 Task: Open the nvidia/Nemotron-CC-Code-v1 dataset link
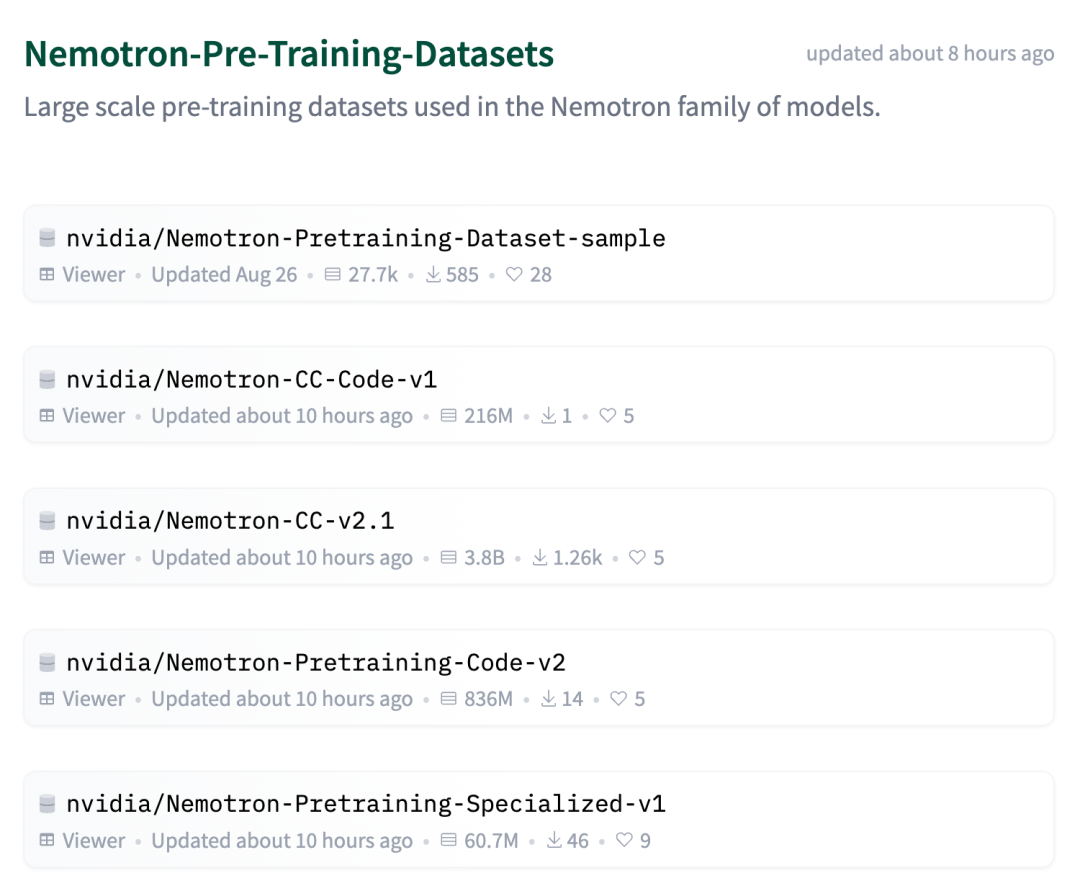coord(251,379)
